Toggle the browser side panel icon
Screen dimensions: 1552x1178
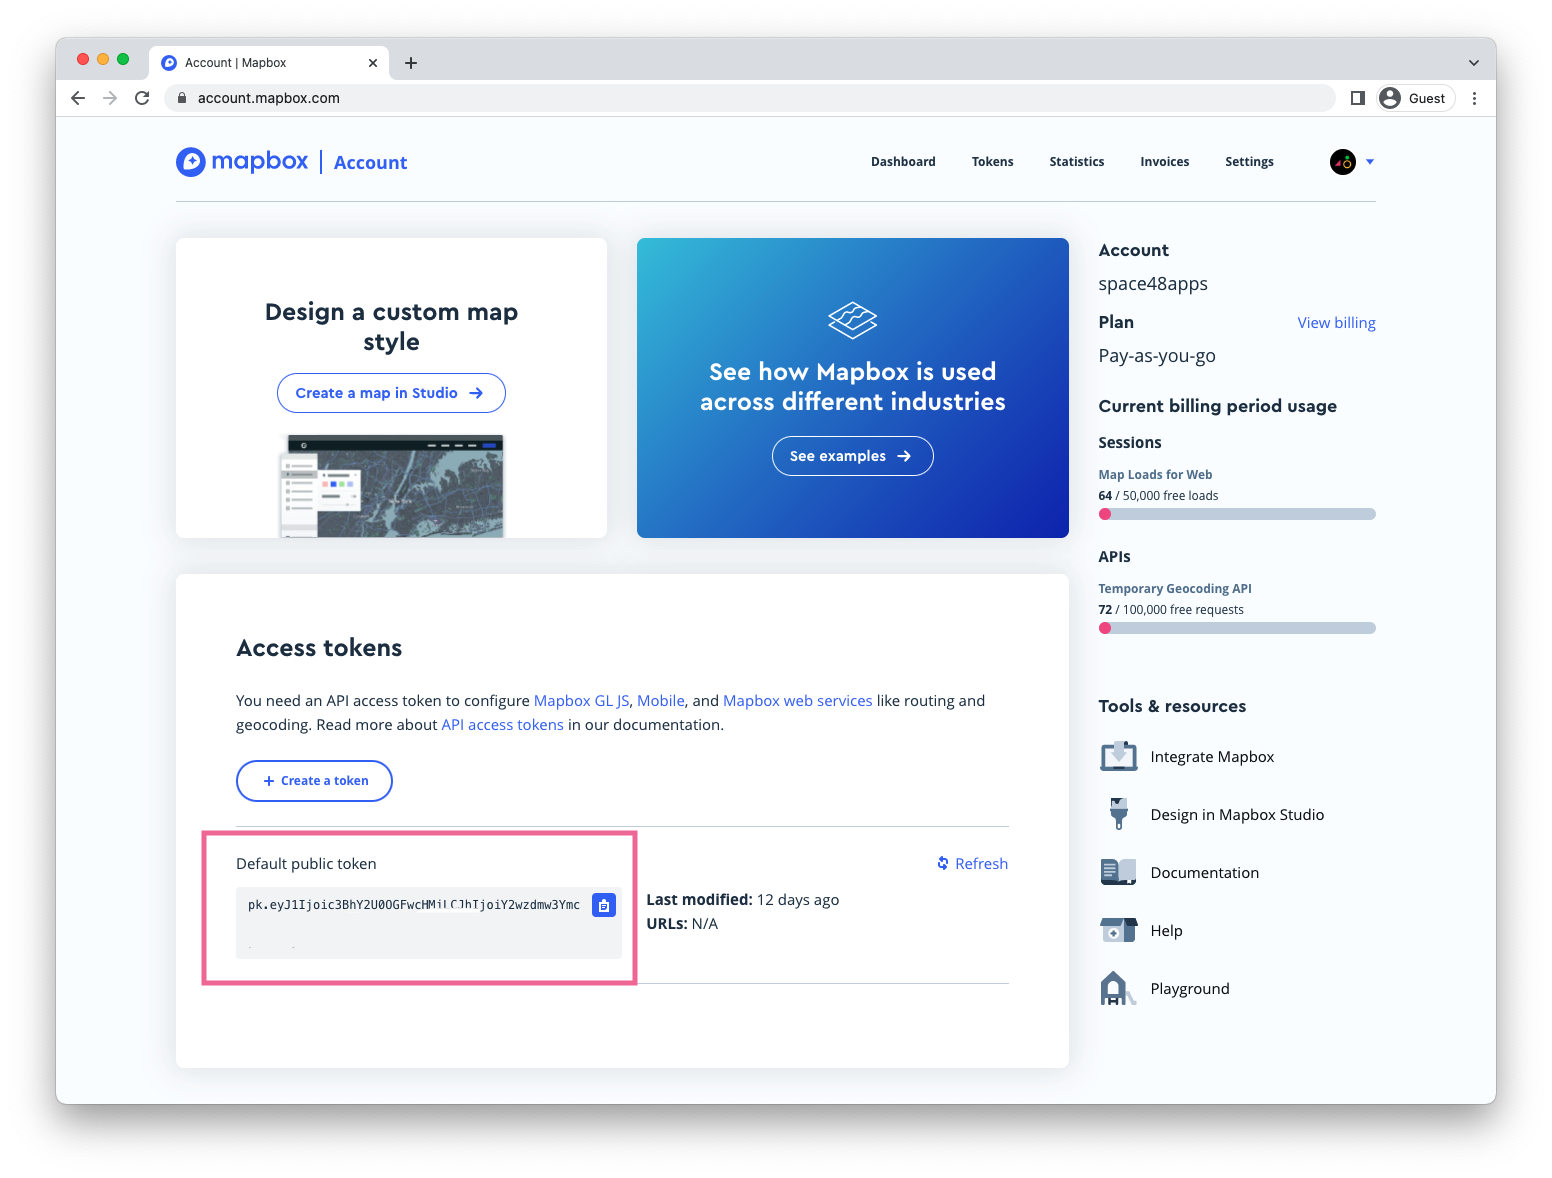pos(1357,98)
